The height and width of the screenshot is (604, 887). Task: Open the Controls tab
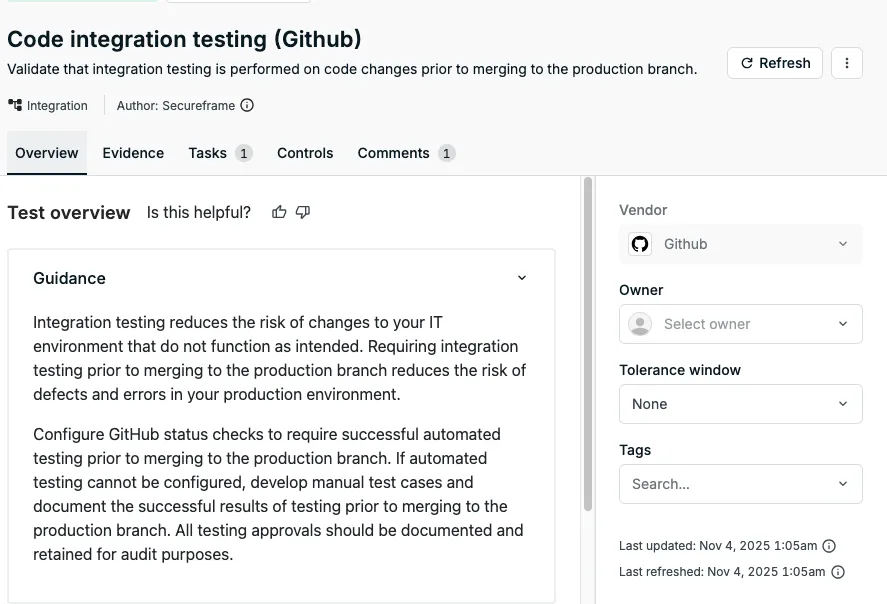pyautogui.click(x=305, y=153)
